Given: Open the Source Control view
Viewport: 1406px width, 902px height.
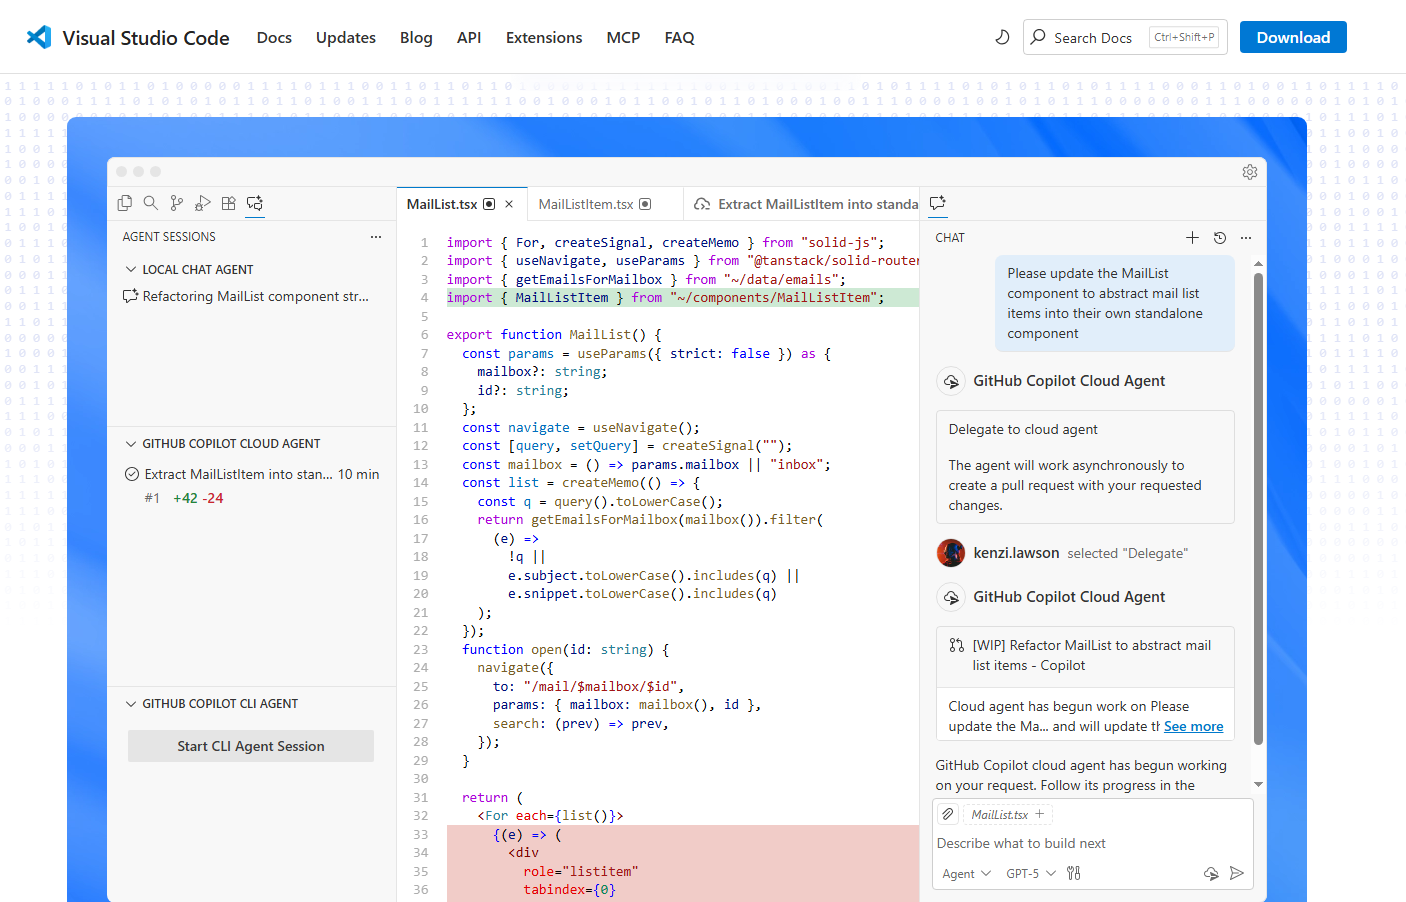Looking at the screenshot, I should click(x=177, y=203).
